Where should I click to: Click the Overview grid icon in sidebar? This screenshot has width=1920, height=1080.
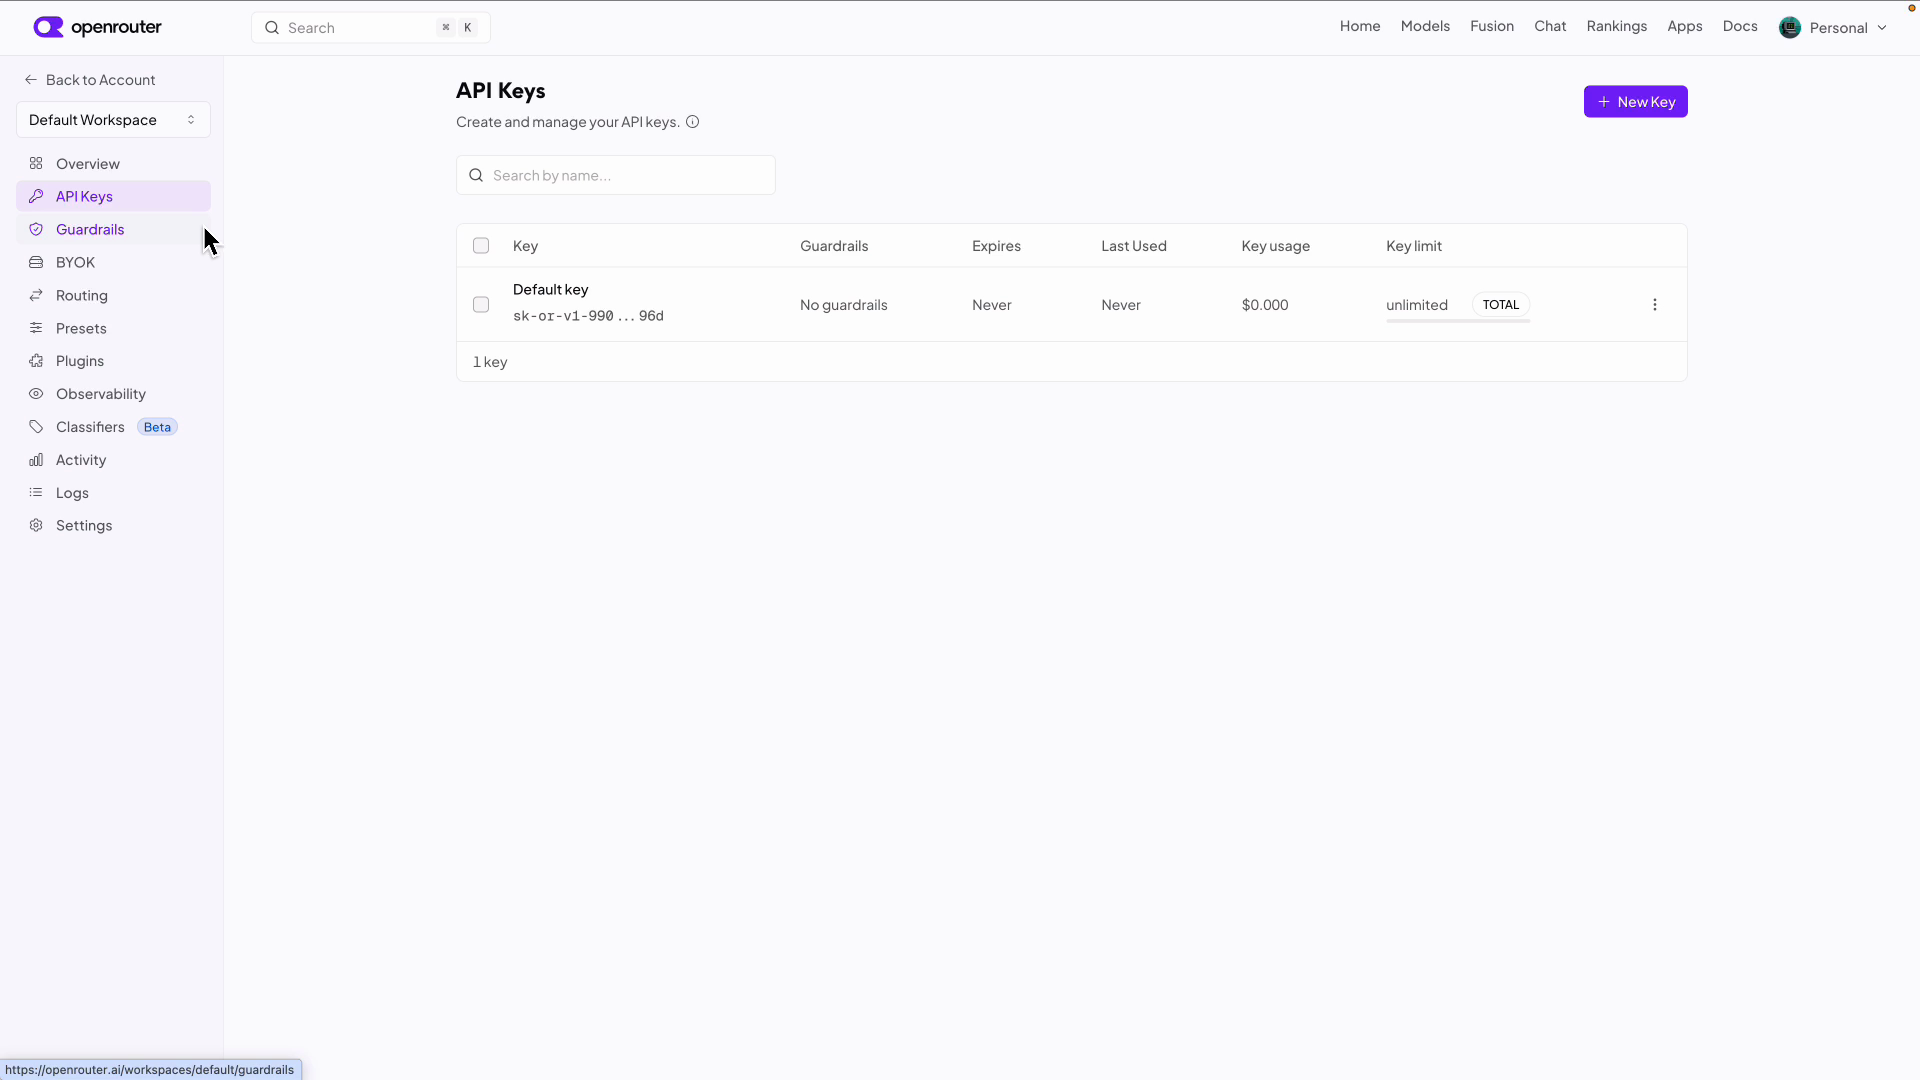click(x=36, y=164)
